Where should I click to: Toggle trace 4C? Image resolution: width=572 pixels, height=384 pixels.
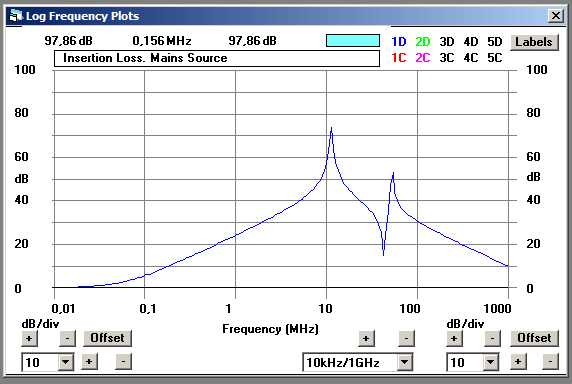(x=471, y=58)
